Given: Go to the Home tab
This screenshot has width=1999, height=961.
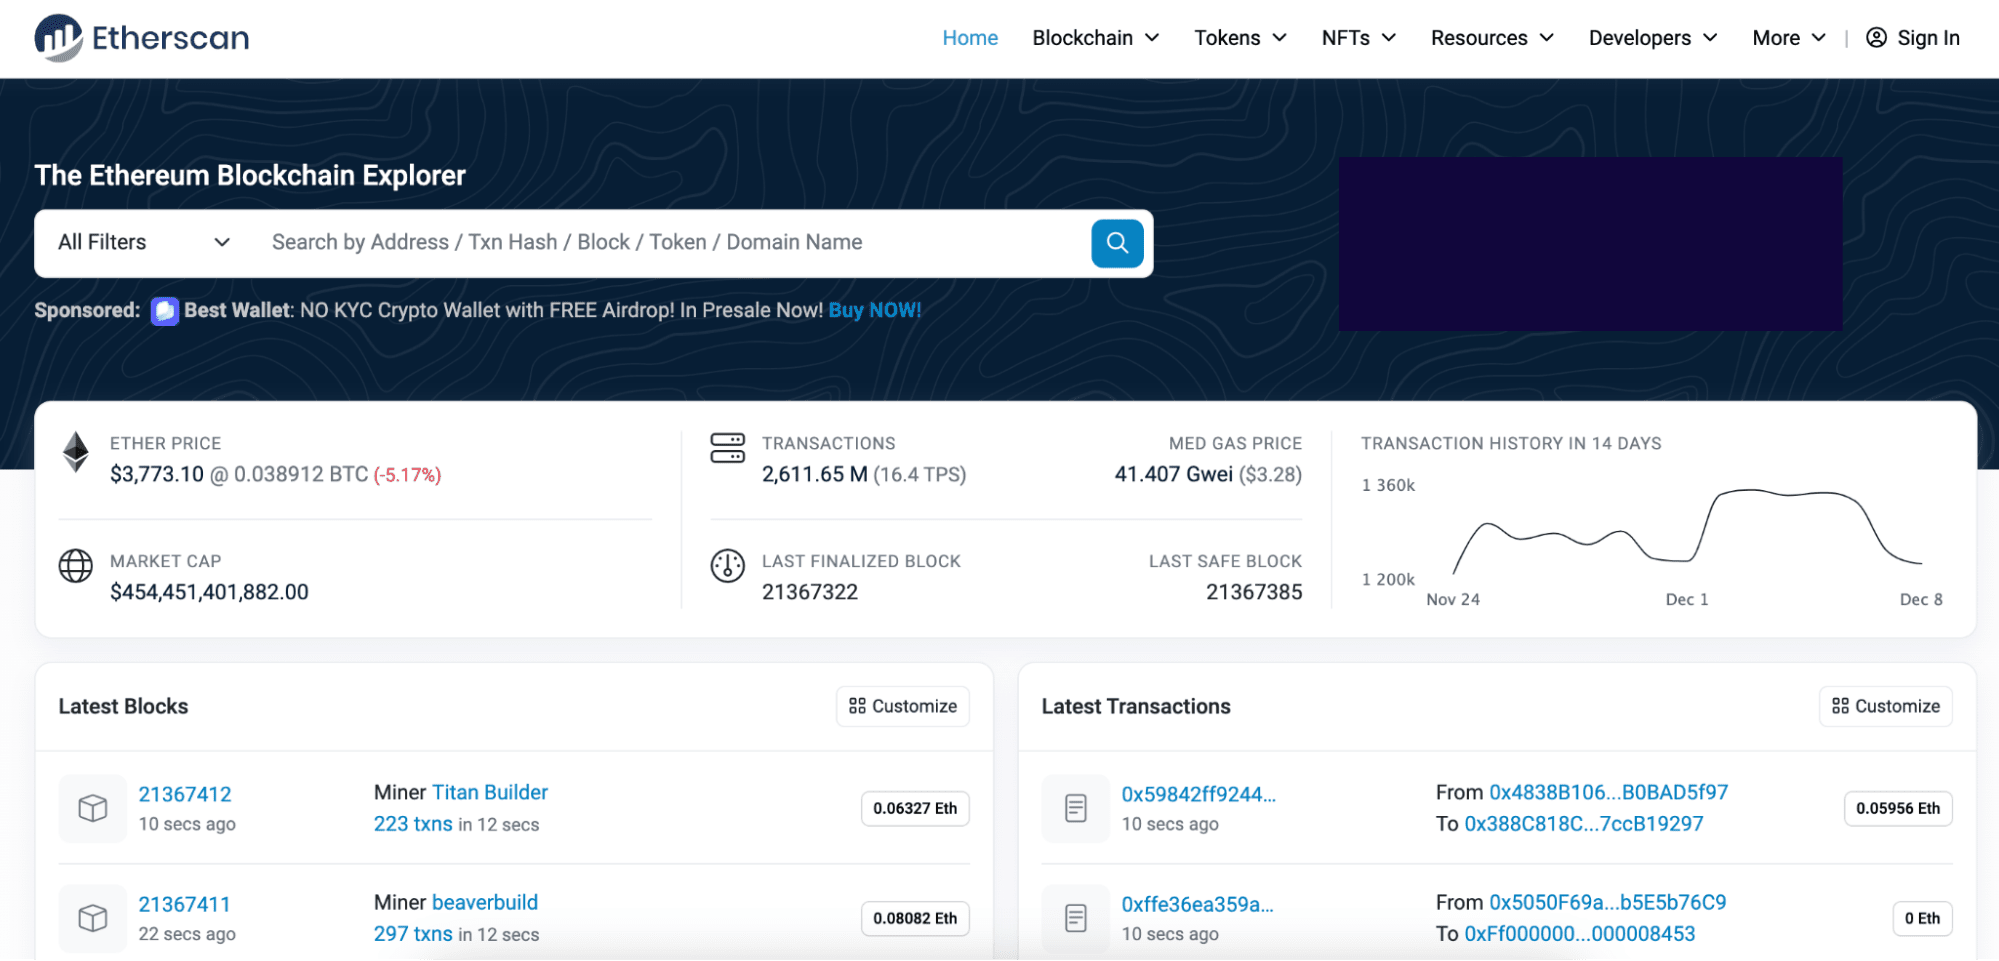Looking at the screenshot, I should (x=970, y=38).
